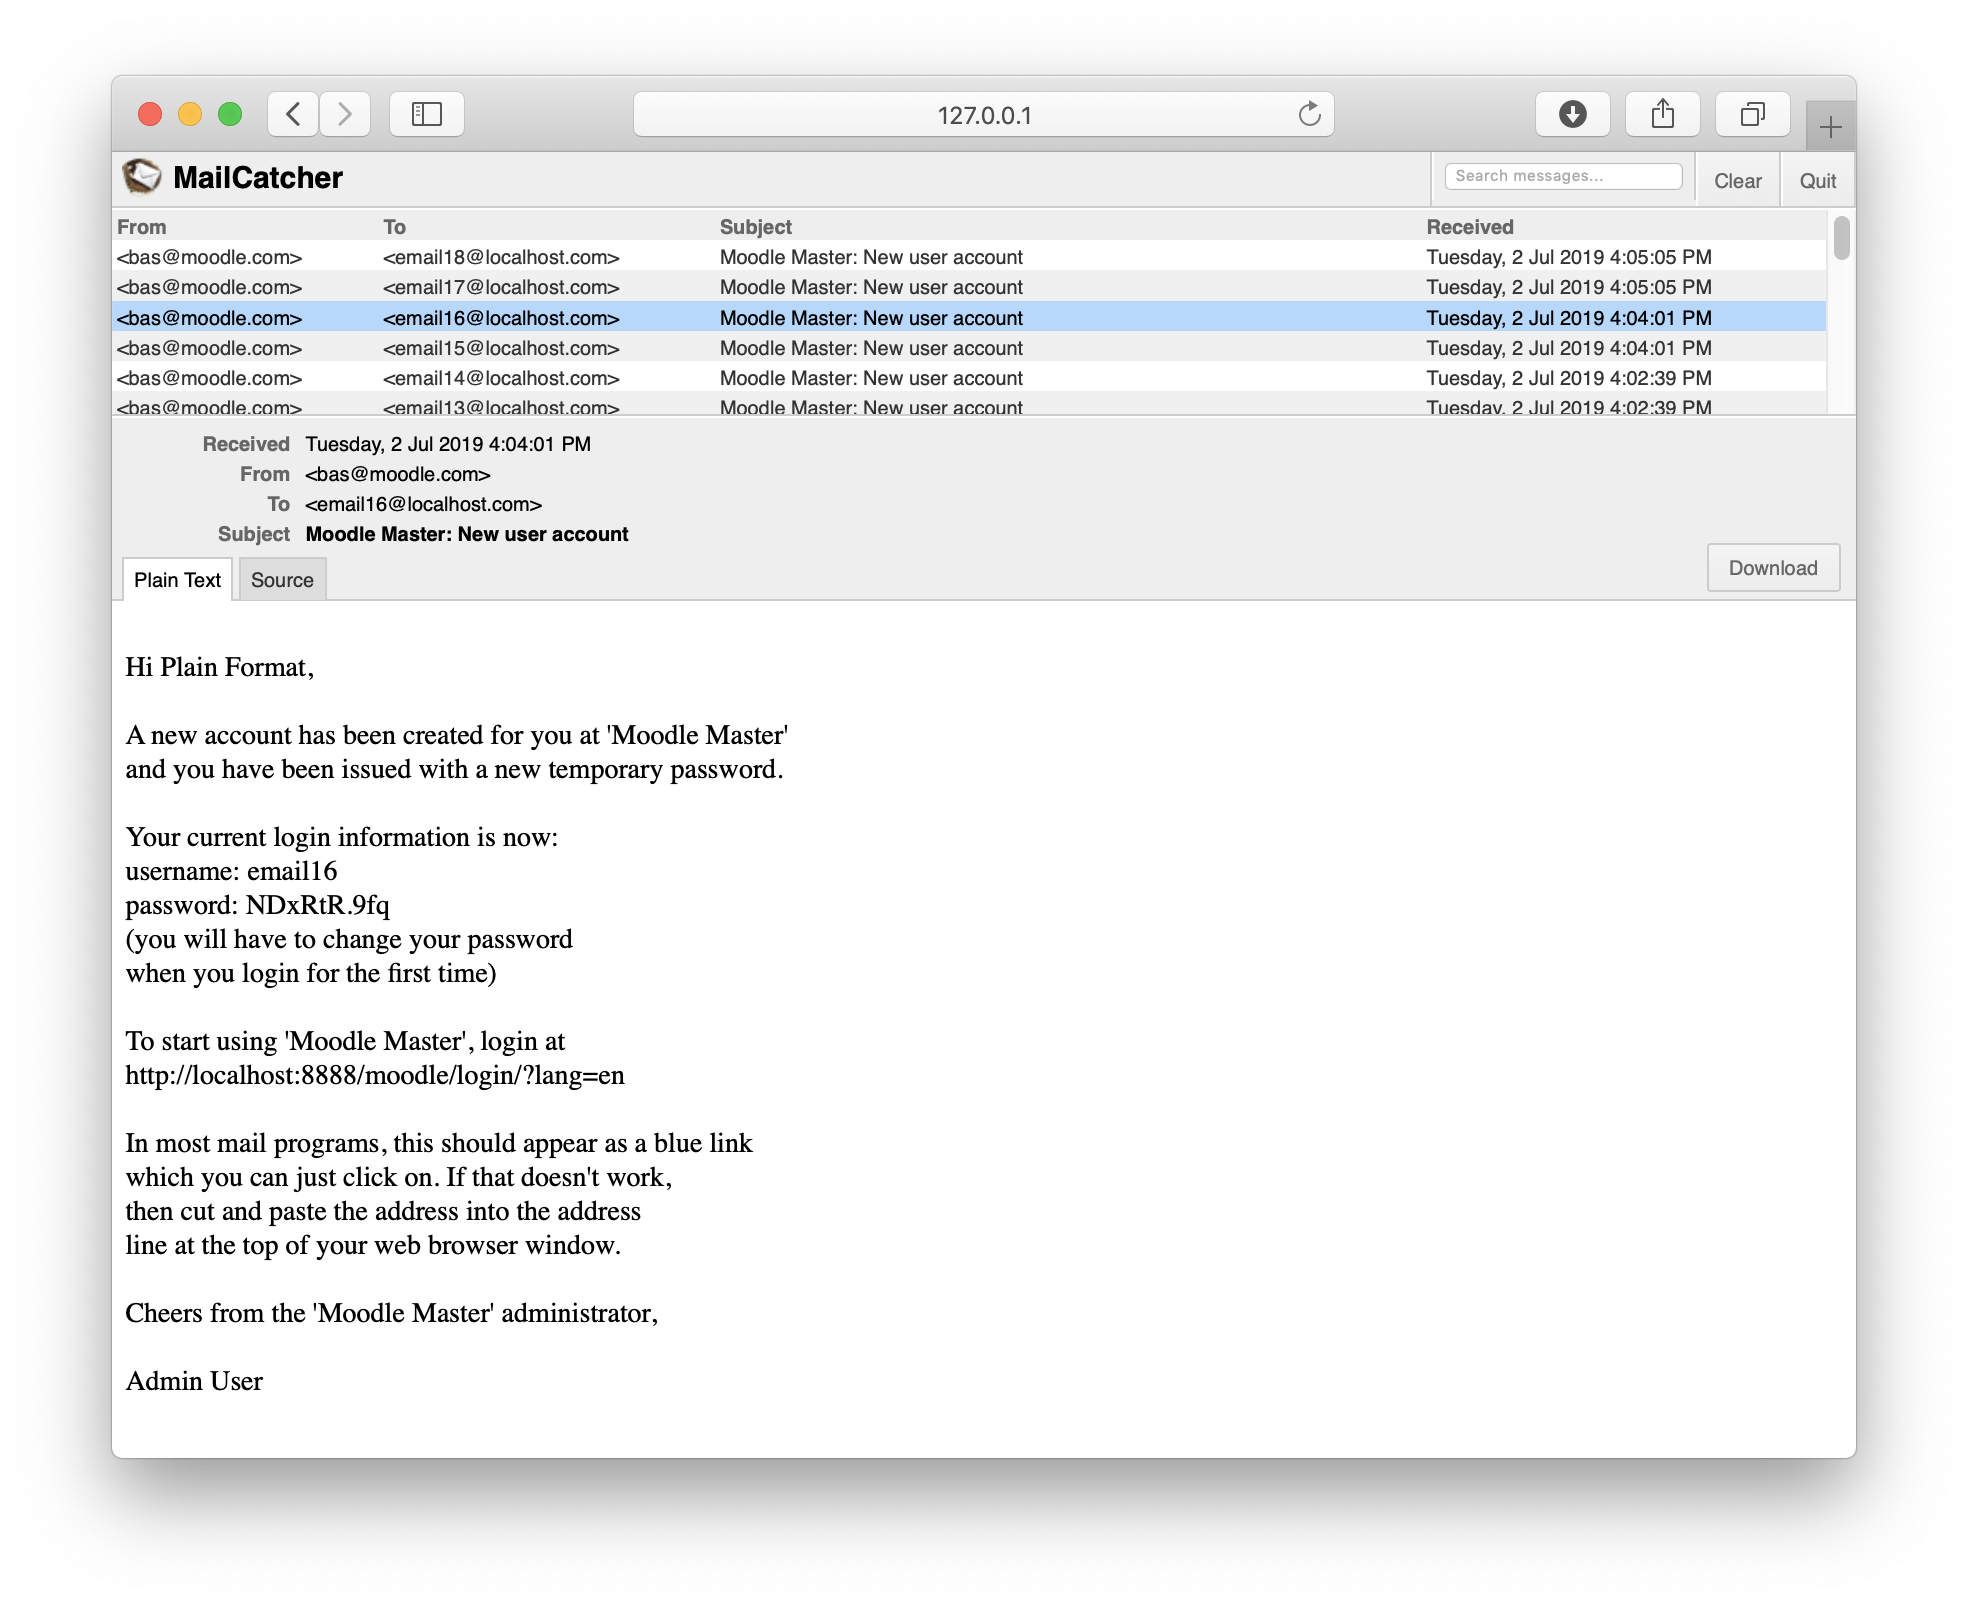Select message to email16@localhost.com
This screenshot has height=1606, width=1968.
[x=970, y=317]
